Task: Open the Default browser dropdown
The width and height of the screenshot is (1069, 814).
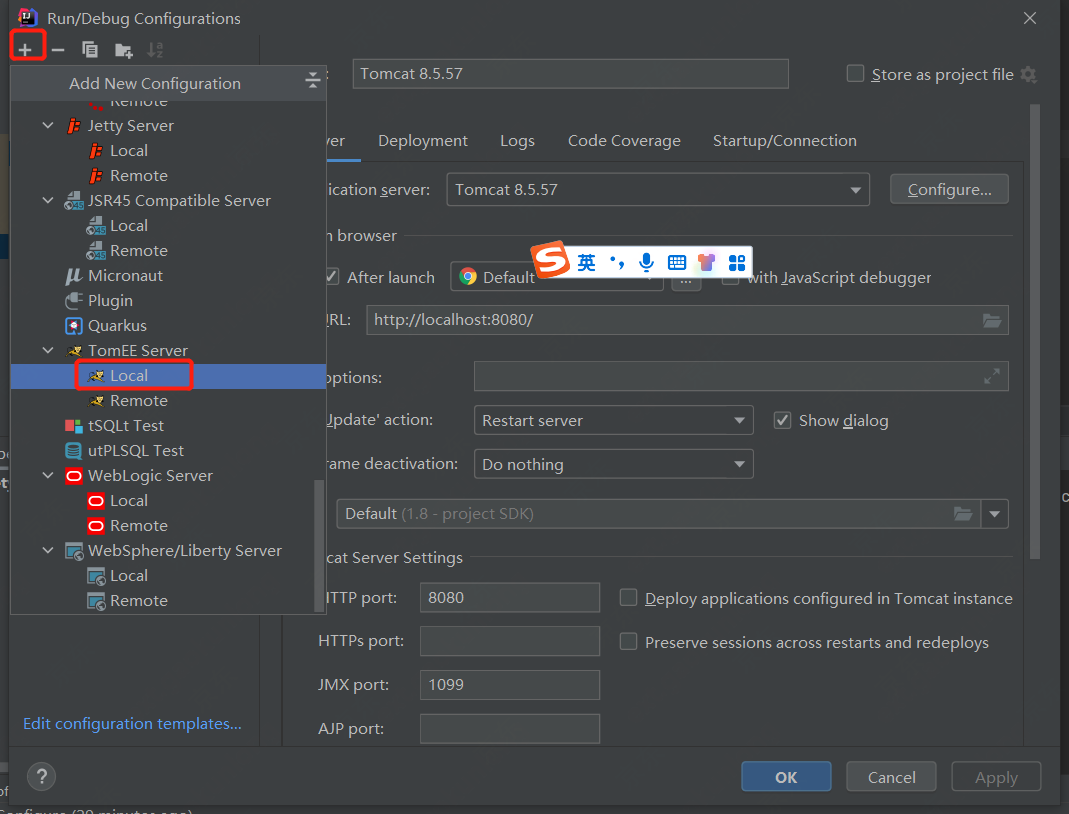Action: pos(556,277)
